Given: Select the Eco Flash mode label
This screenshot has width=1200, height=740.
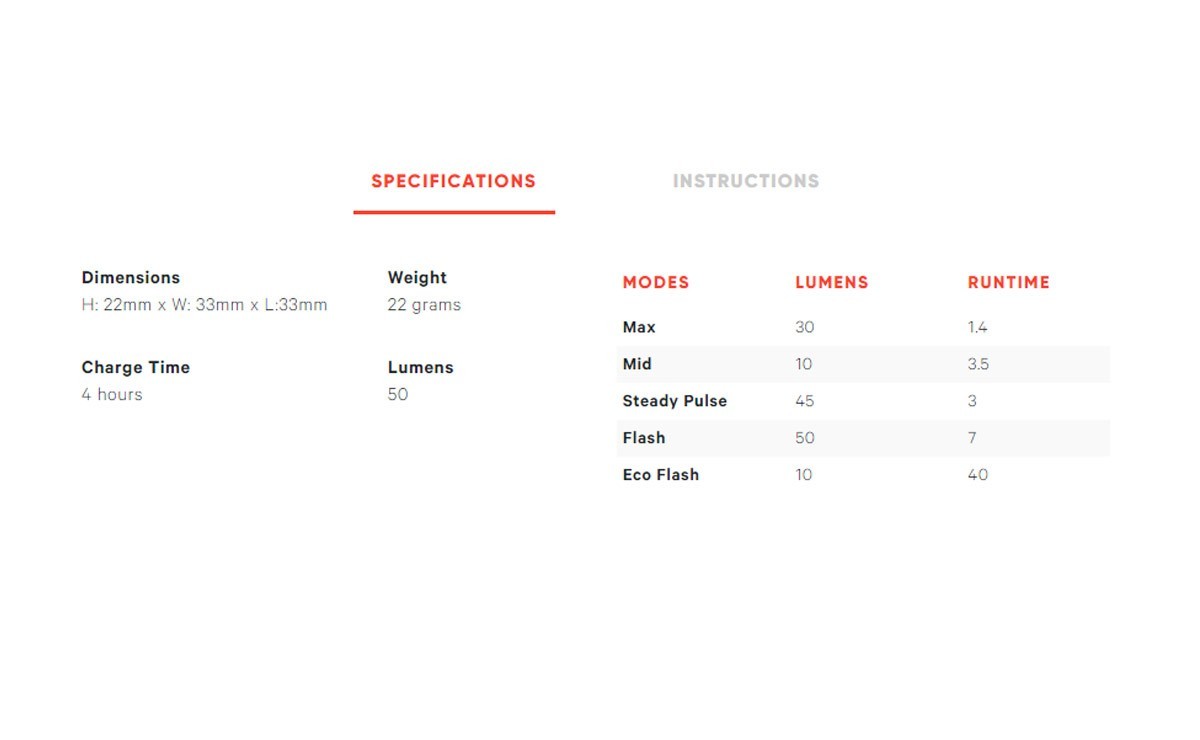Looking at the screenshot, I should pos(661,475).
